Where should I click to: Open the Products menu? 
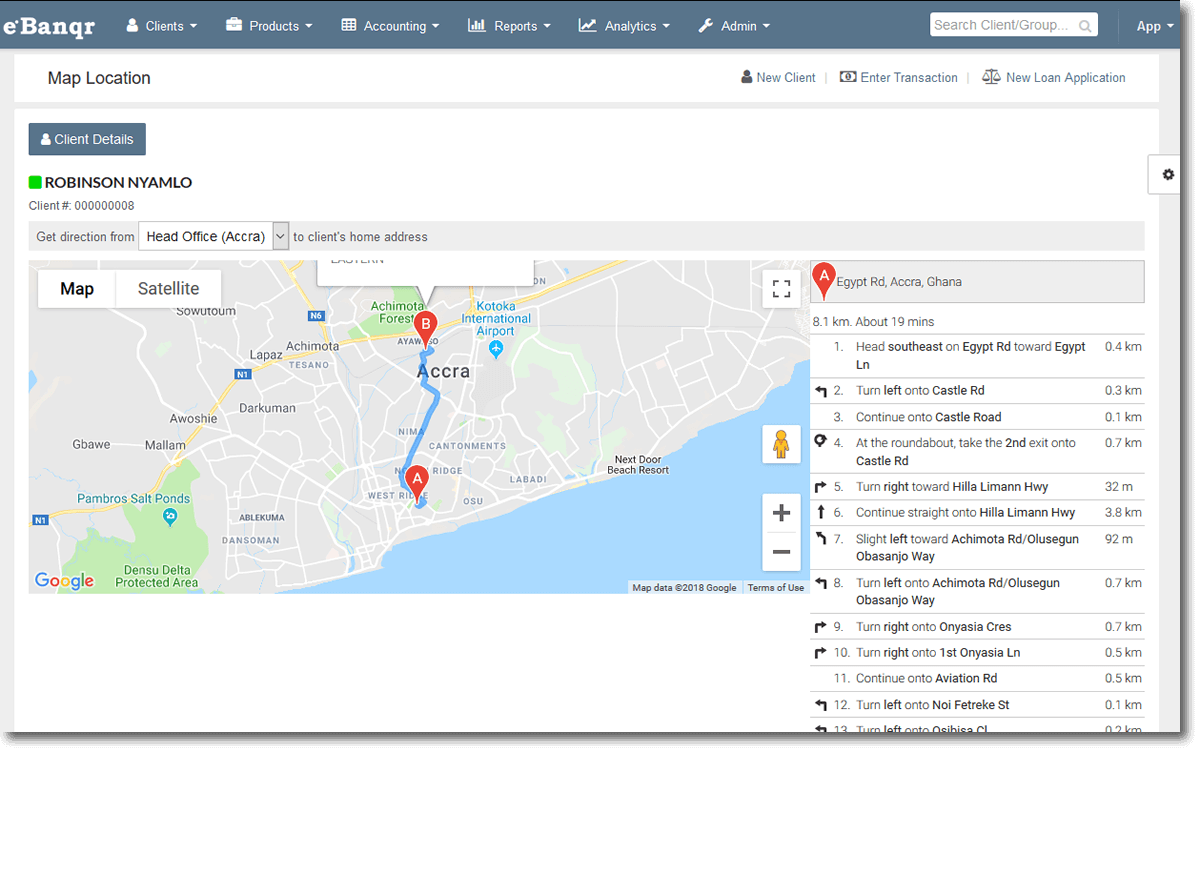point(269,26)
